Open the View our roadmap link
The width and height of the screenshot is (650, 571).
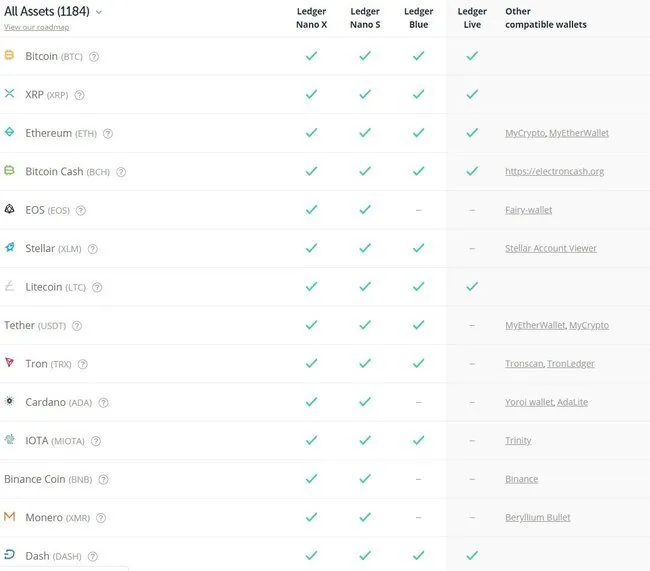coord(36,27)
